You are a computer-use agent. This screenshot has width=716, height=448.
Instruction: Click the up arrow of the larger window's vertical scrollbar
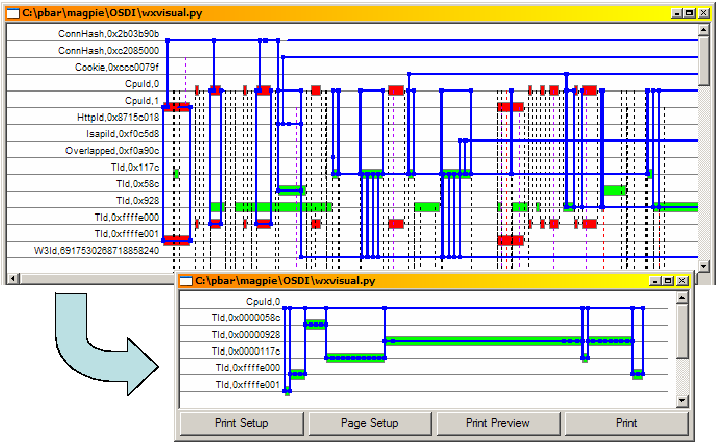704,32
